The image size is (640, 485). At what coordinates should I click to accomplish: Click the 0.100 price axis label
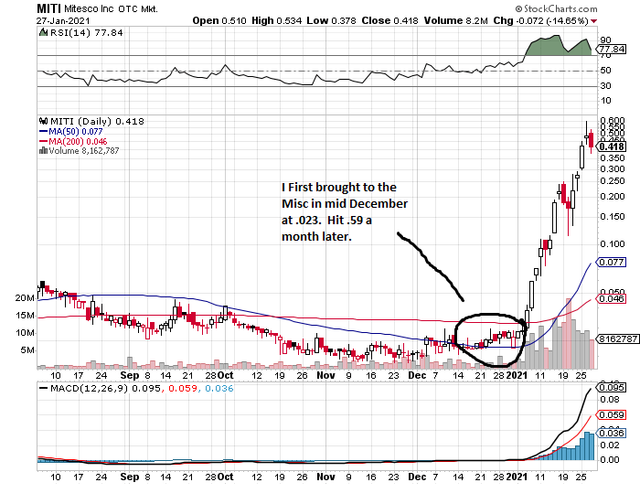tap(612, 244)
